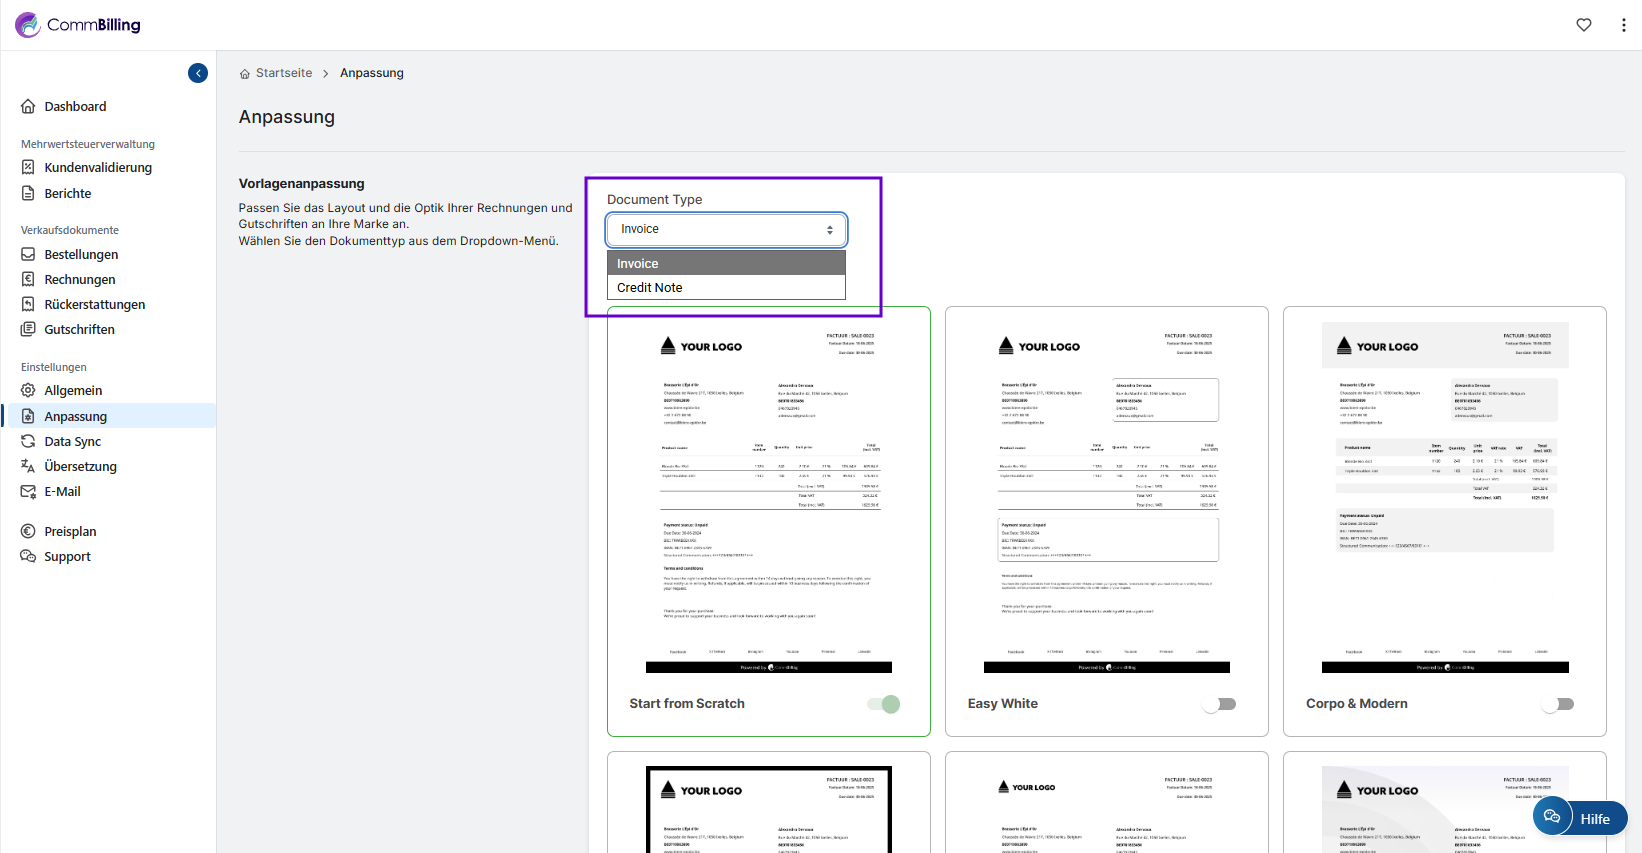
Task: Enable the Corpo & Modern template toggle
Action: (1558, 704)
